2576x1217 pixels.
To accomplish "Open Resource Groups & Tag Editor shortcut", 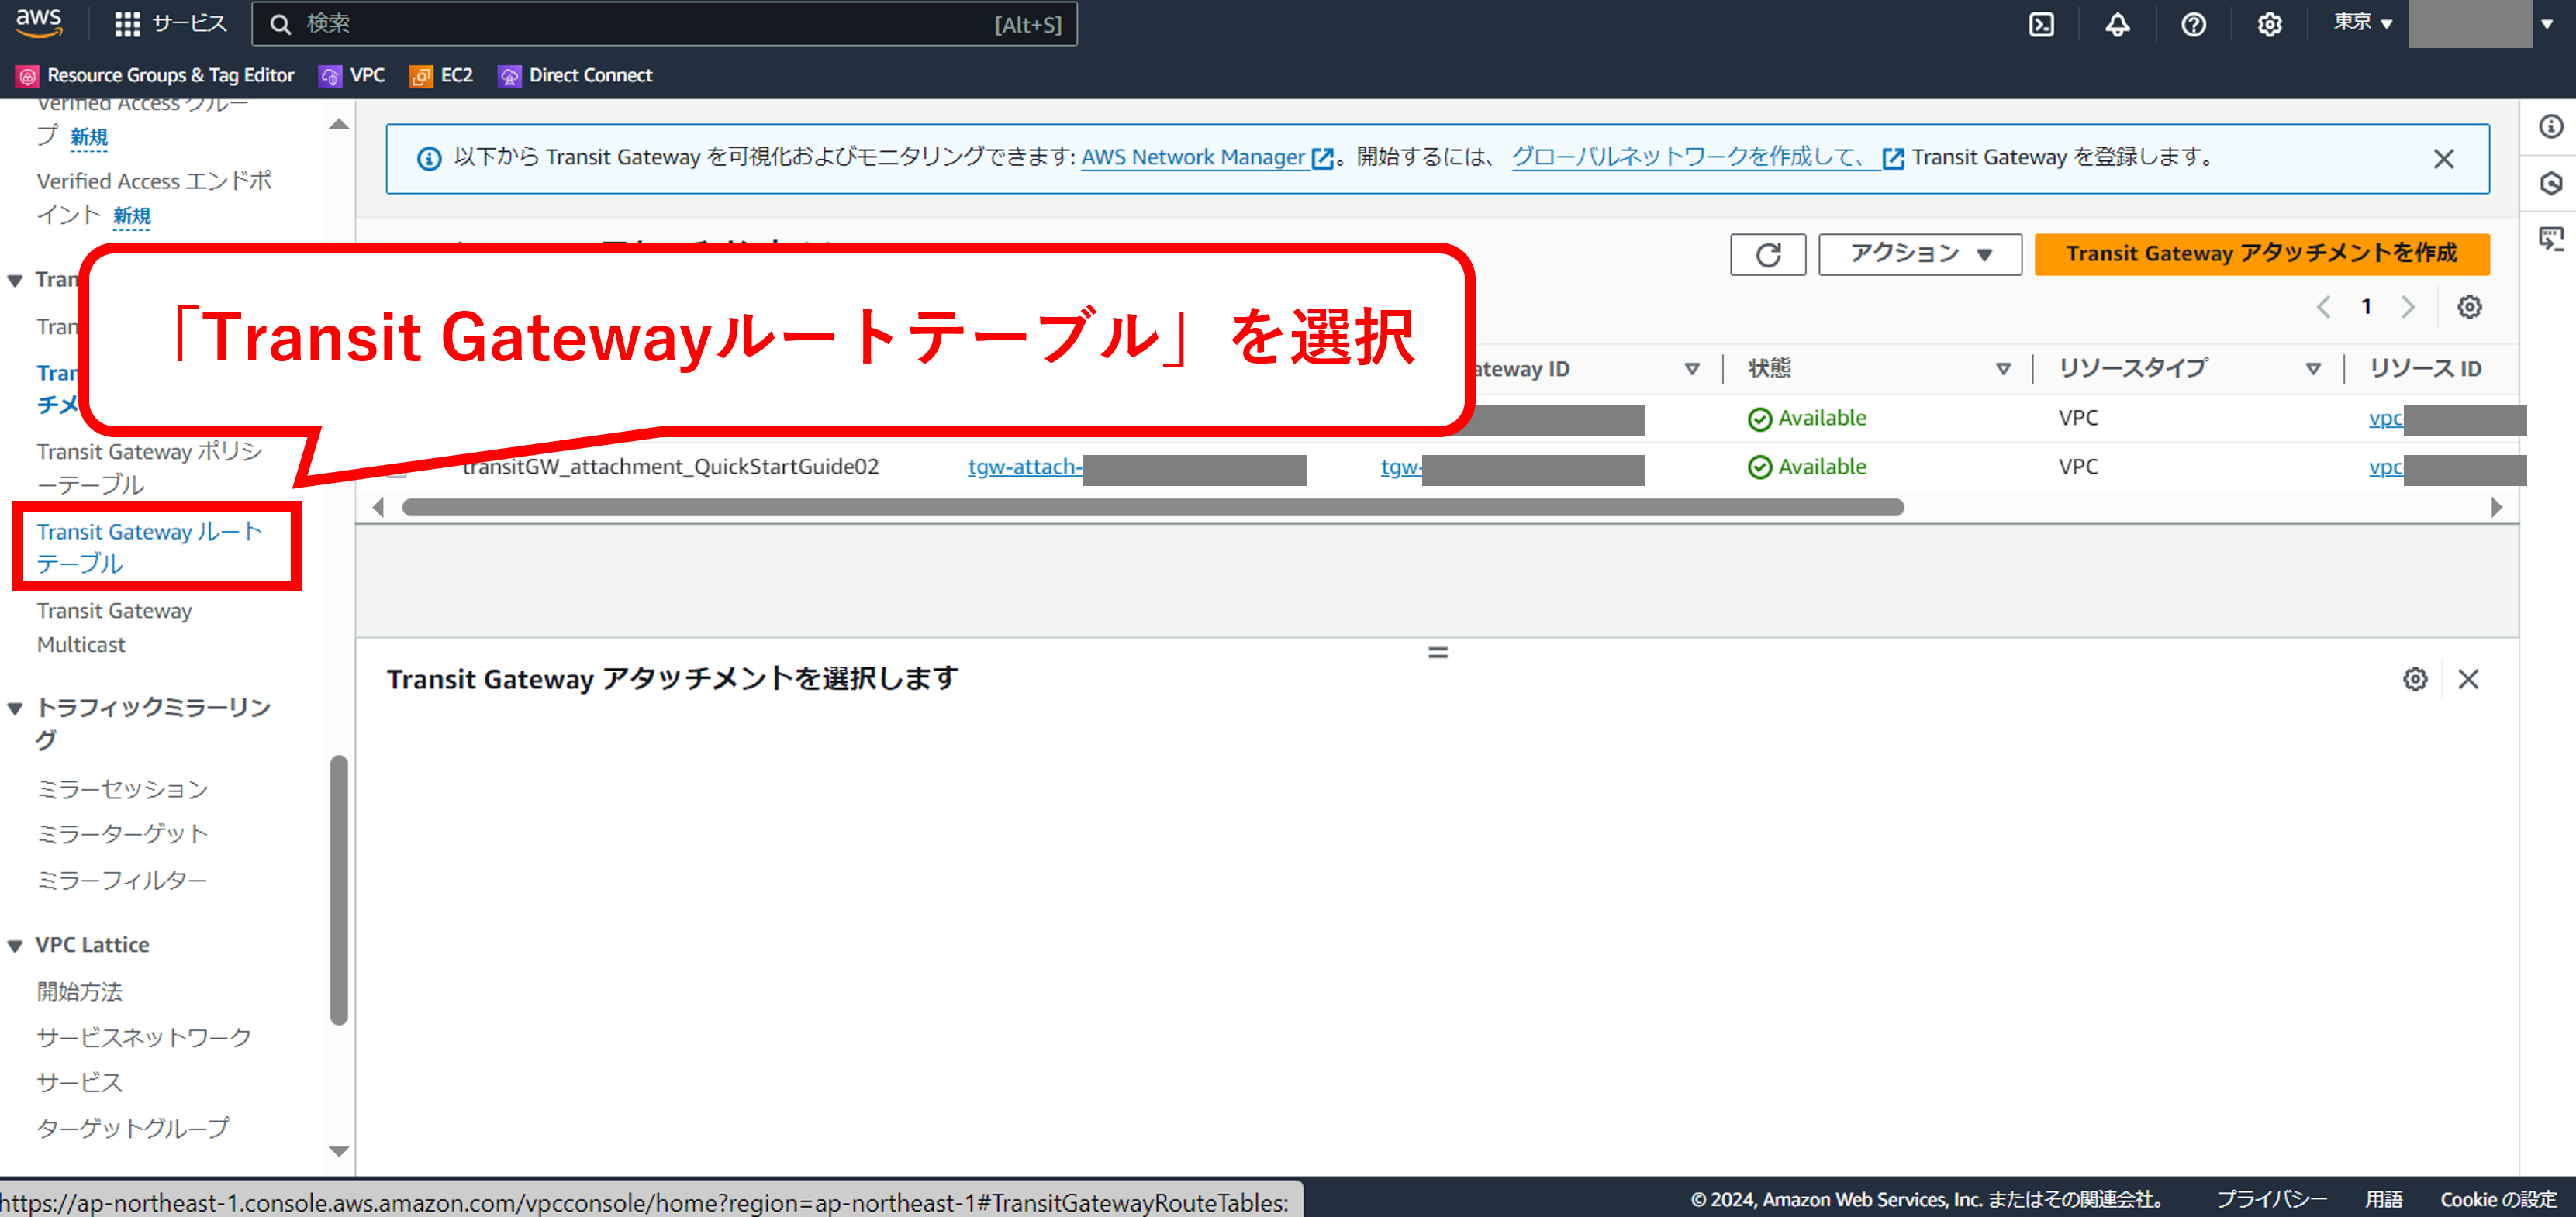I will point(156,75).
